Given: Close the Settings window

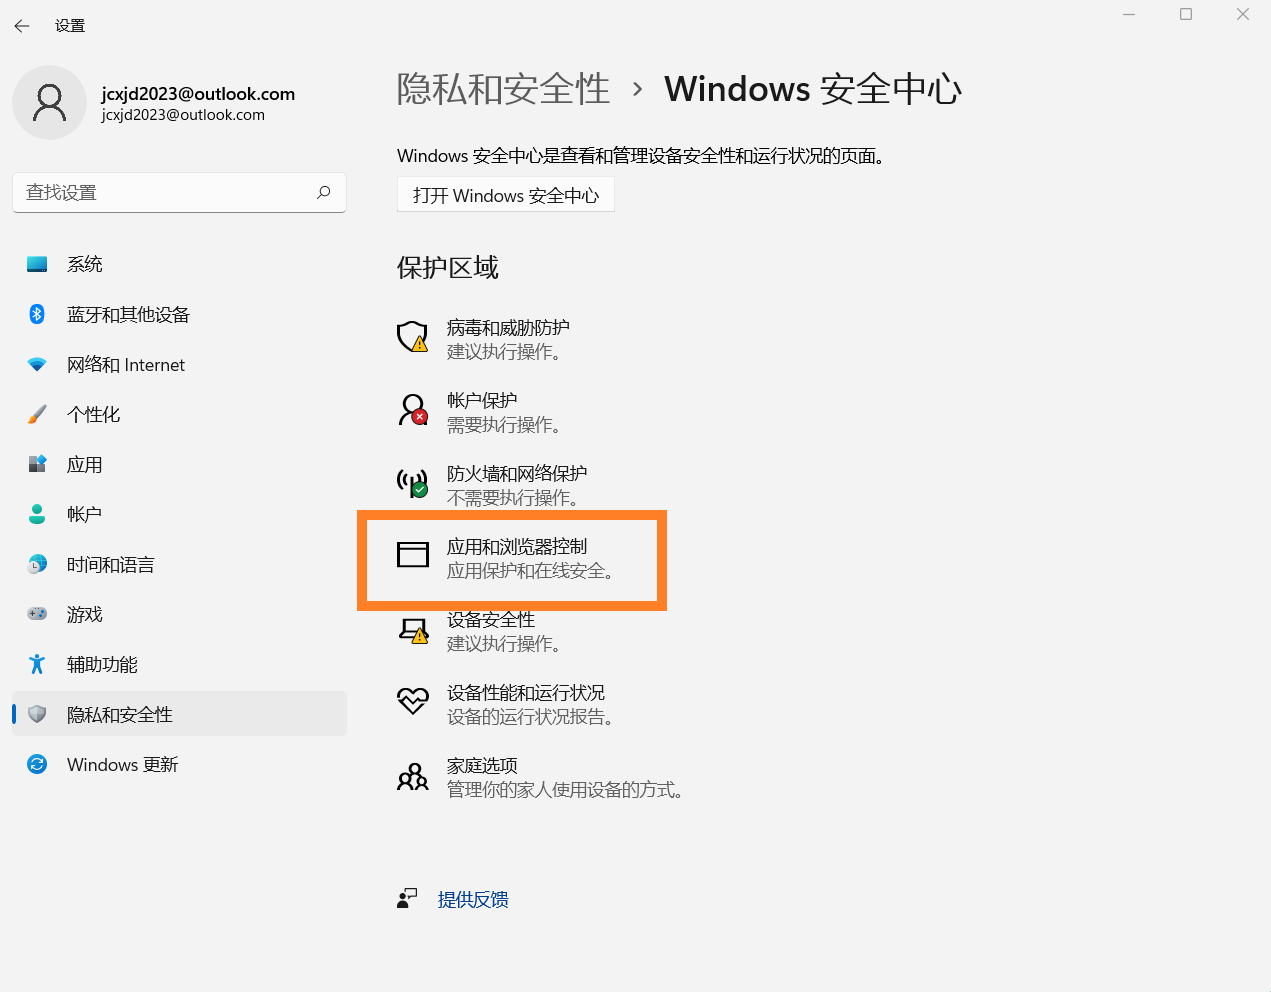Looking at the screenshot, I should coord(1243,14).
